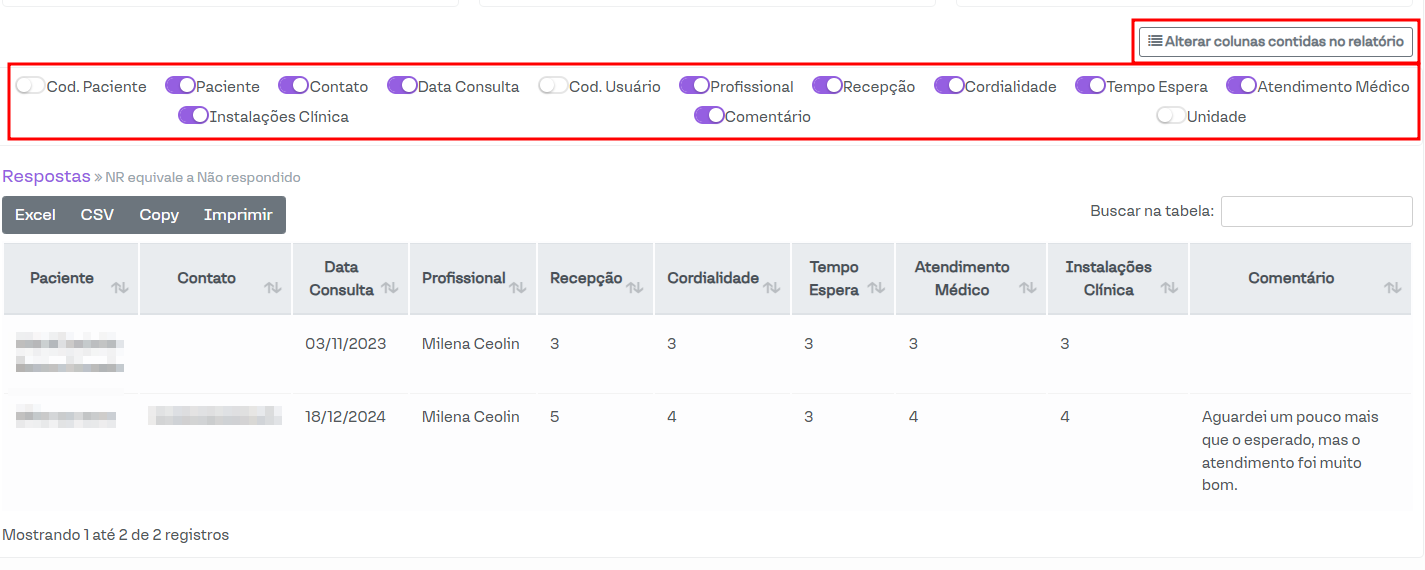The width and height of the screenshot is (1425, 570).
Task: Sort by Cordialidade arrows icon
Action: (771, 288)
